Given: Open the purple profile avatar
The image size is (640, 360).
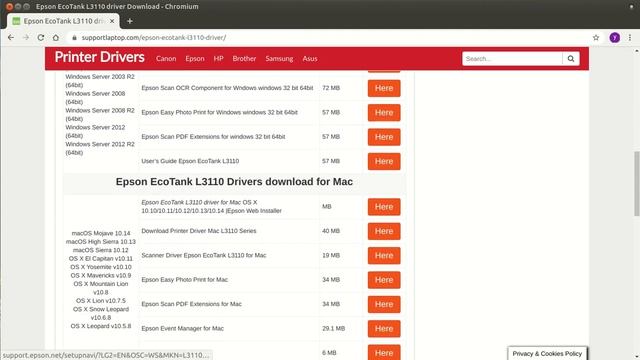Looking at the screenshot, I should (x=615, y=38).
